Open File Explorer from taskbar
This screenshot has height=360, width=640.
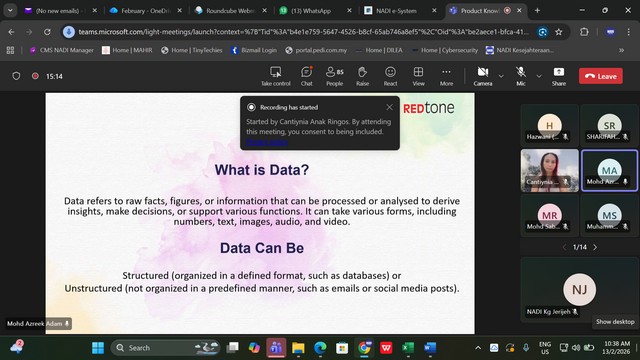click(298, 348)
